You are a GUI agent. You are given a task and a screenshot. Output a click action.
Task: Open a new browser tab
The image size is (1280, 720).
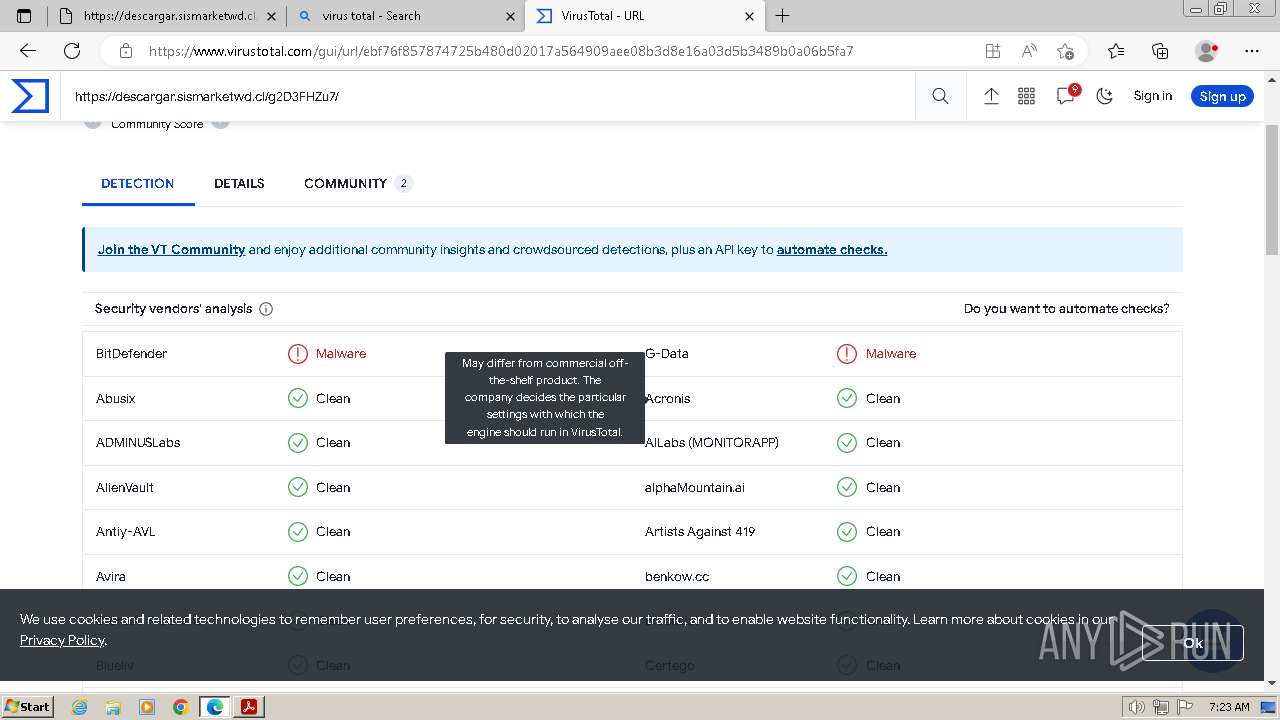click(x=783, y=16)
